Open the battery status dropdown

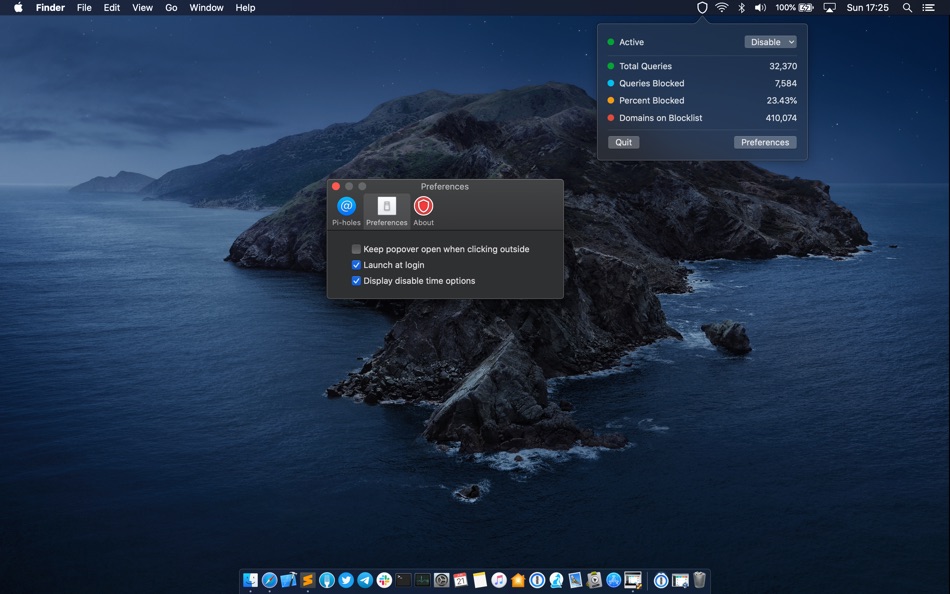point(805,8)
